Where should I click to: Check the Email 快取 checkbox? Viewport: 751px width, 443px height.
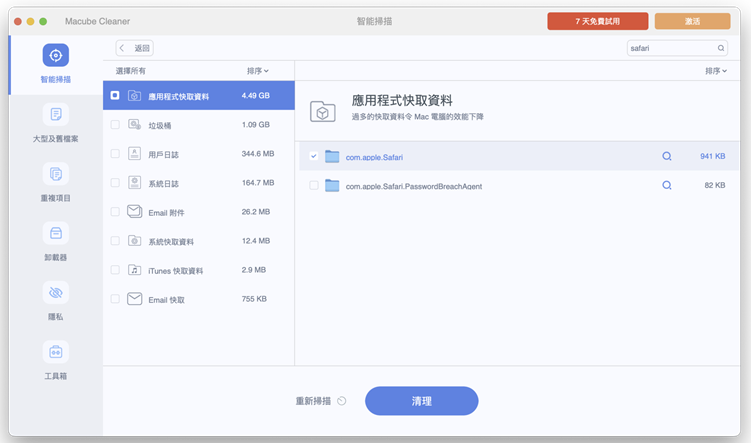(x=115, y=299)
